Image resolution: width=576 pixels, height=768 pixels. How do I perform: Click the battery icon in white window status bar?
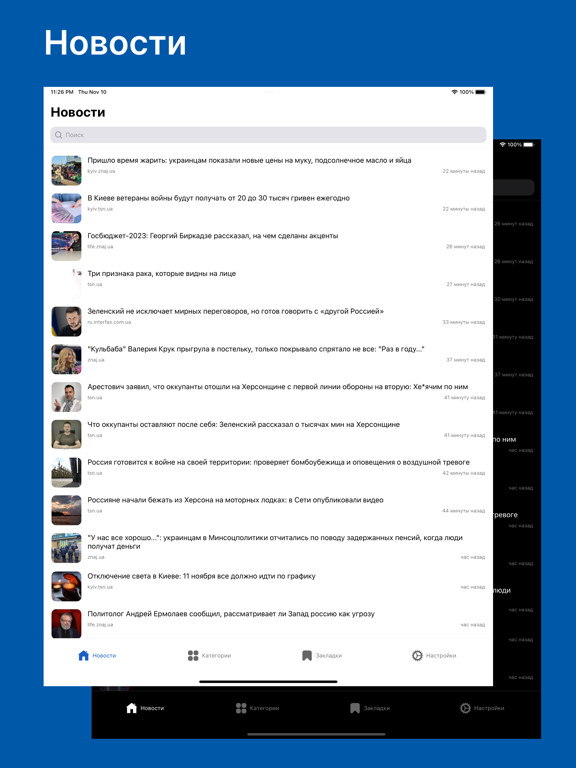coord(480,92)
